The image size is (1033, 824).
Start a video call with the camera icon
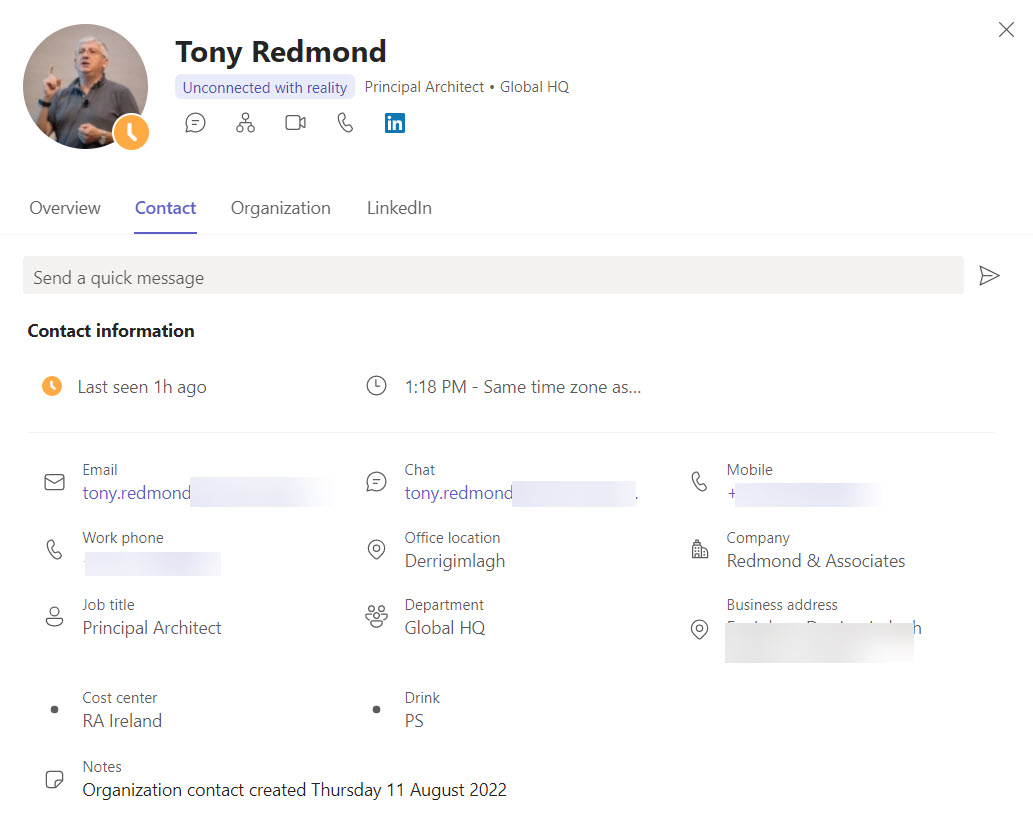tap(295, 123)
